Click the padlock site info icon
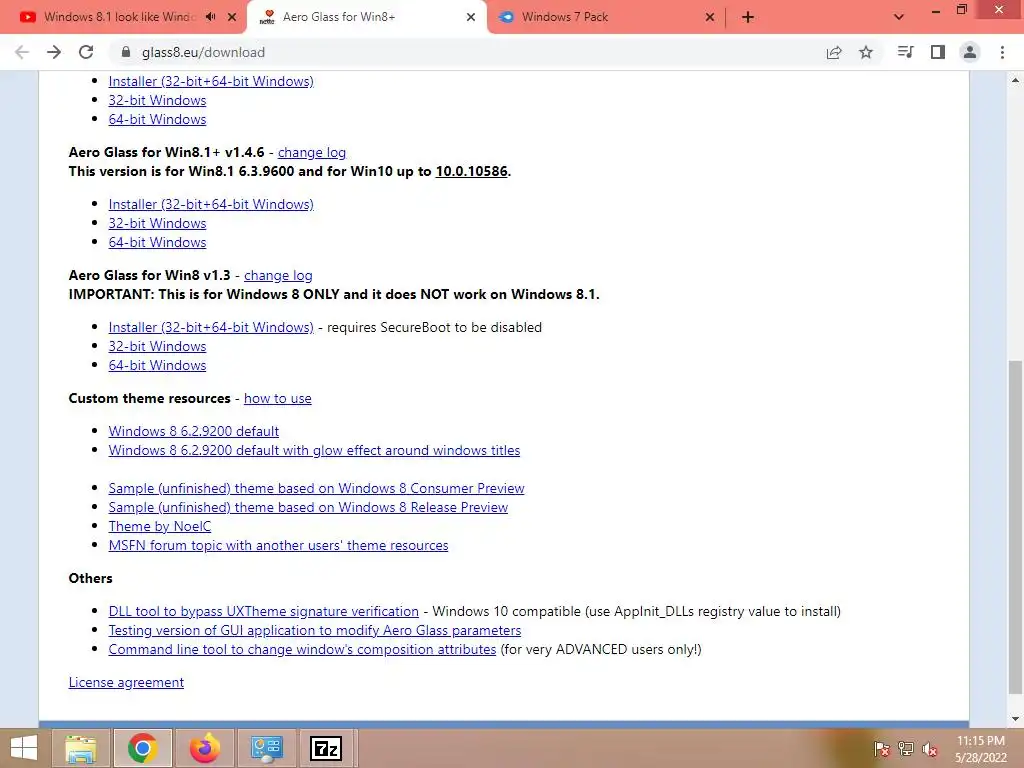This screenshot has height=768, width=1024. click(126, 52)
